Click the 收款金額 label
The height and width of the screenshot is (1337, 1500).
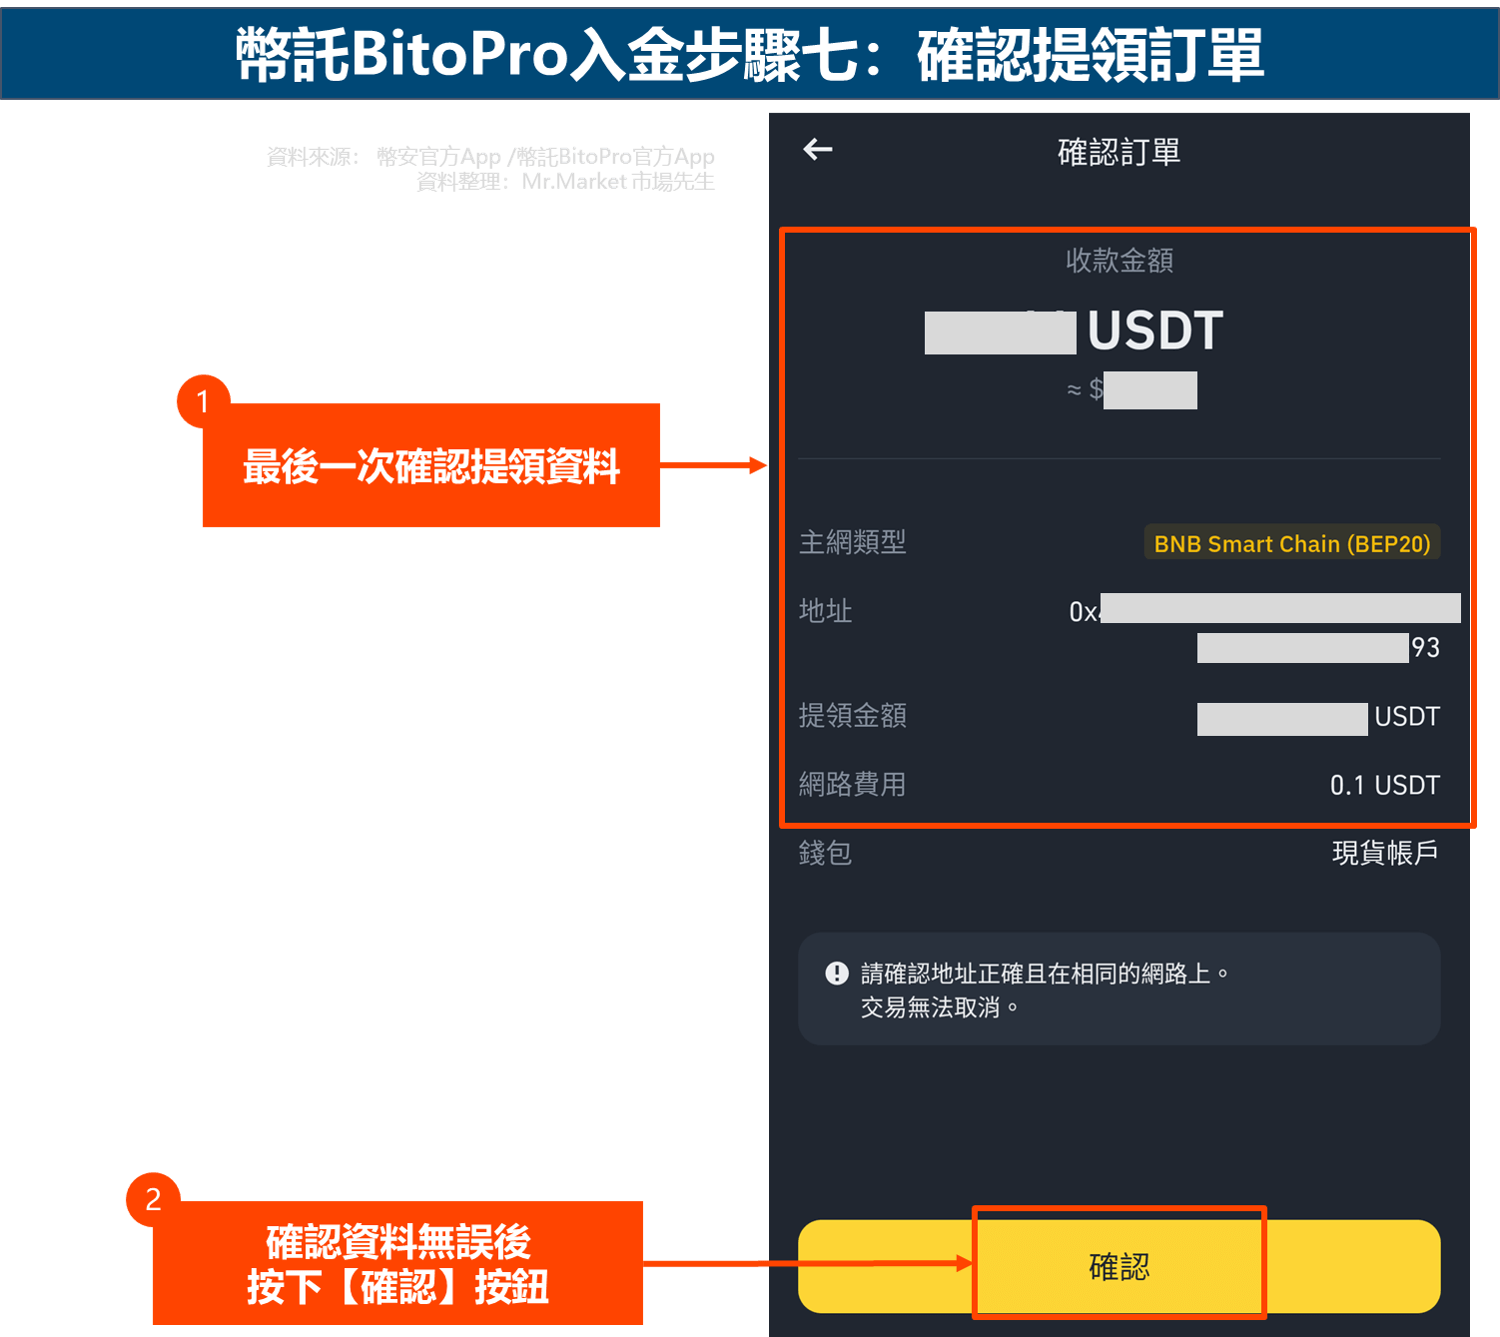[1119, 261]
